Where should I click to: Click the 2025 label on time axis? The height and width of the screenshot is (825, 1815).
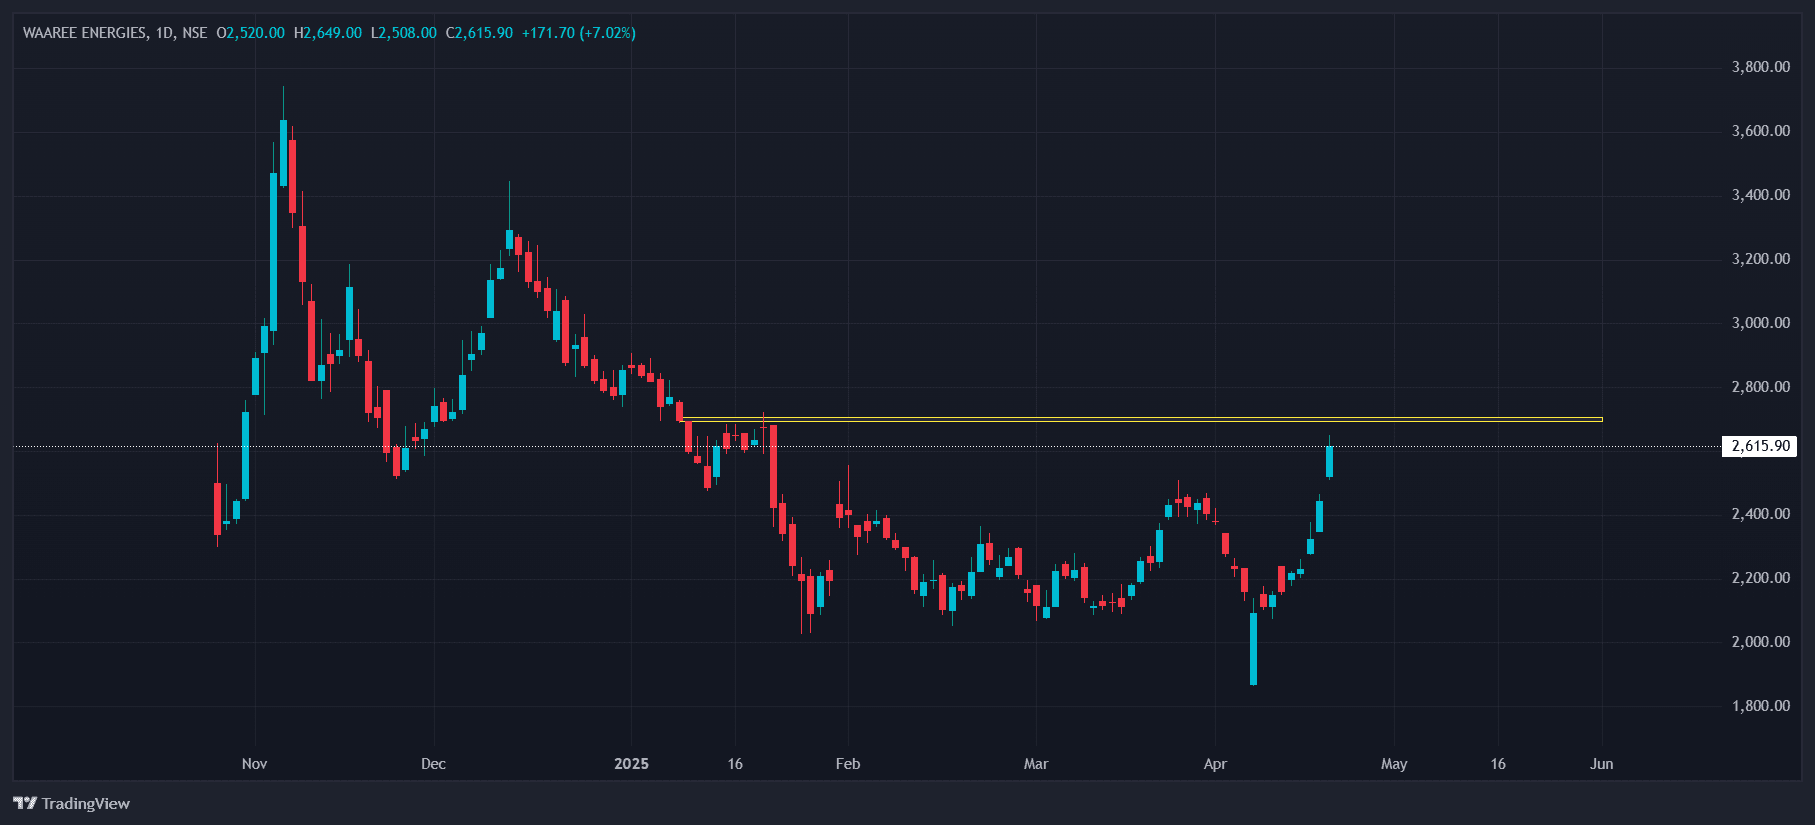(x=631, y=764)
